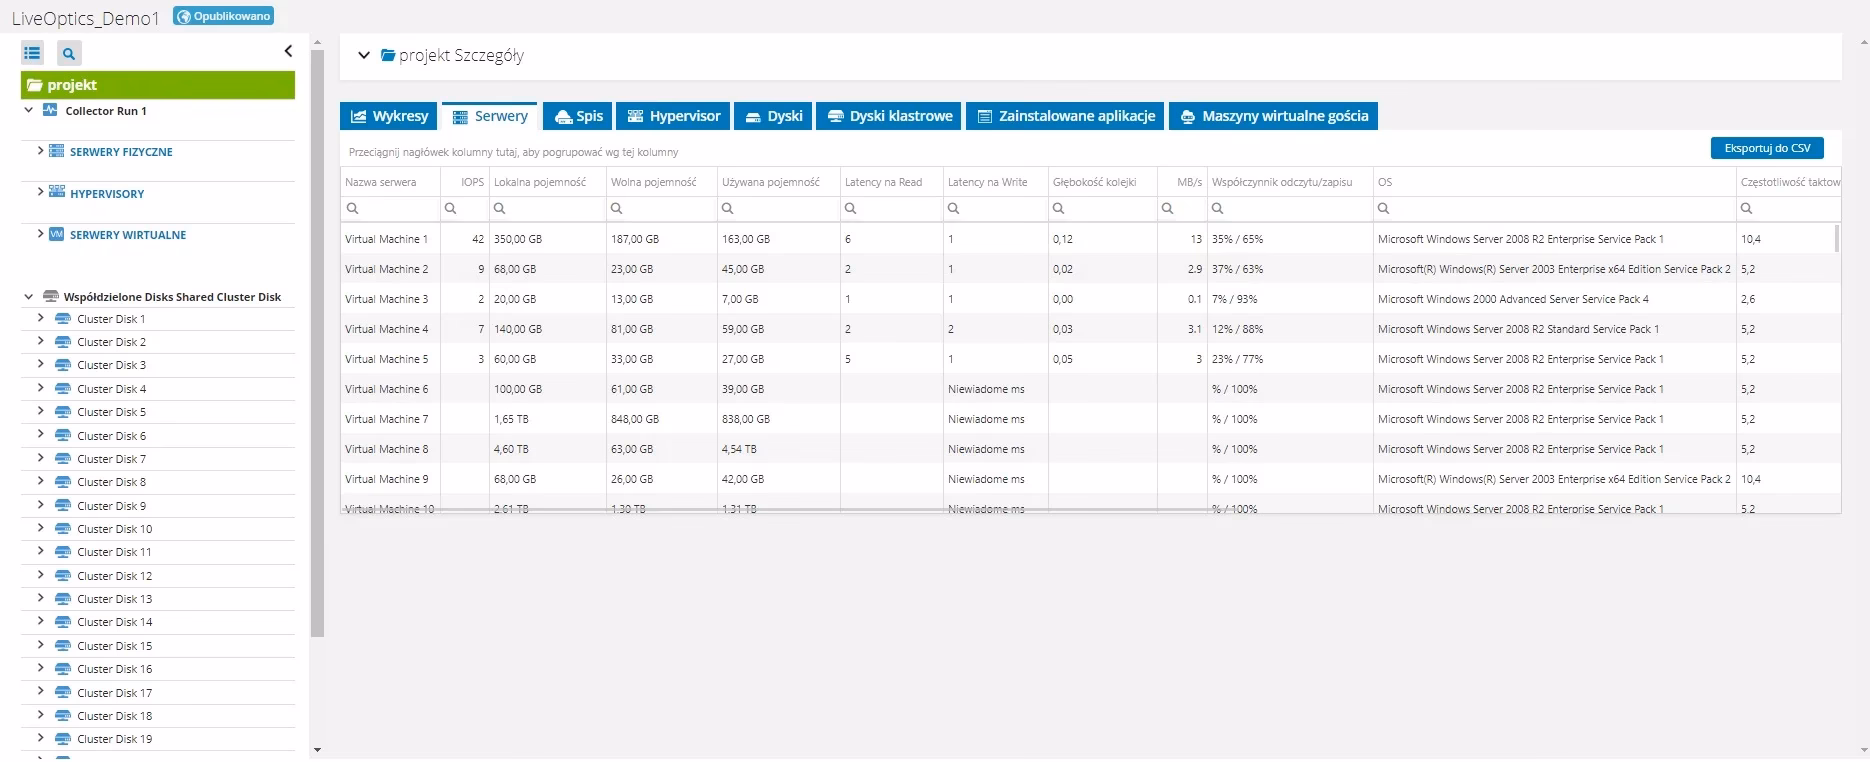1870x762 pixels.
Task: Collapse the projekt Szczegóły section
Action: click(364, 56)
